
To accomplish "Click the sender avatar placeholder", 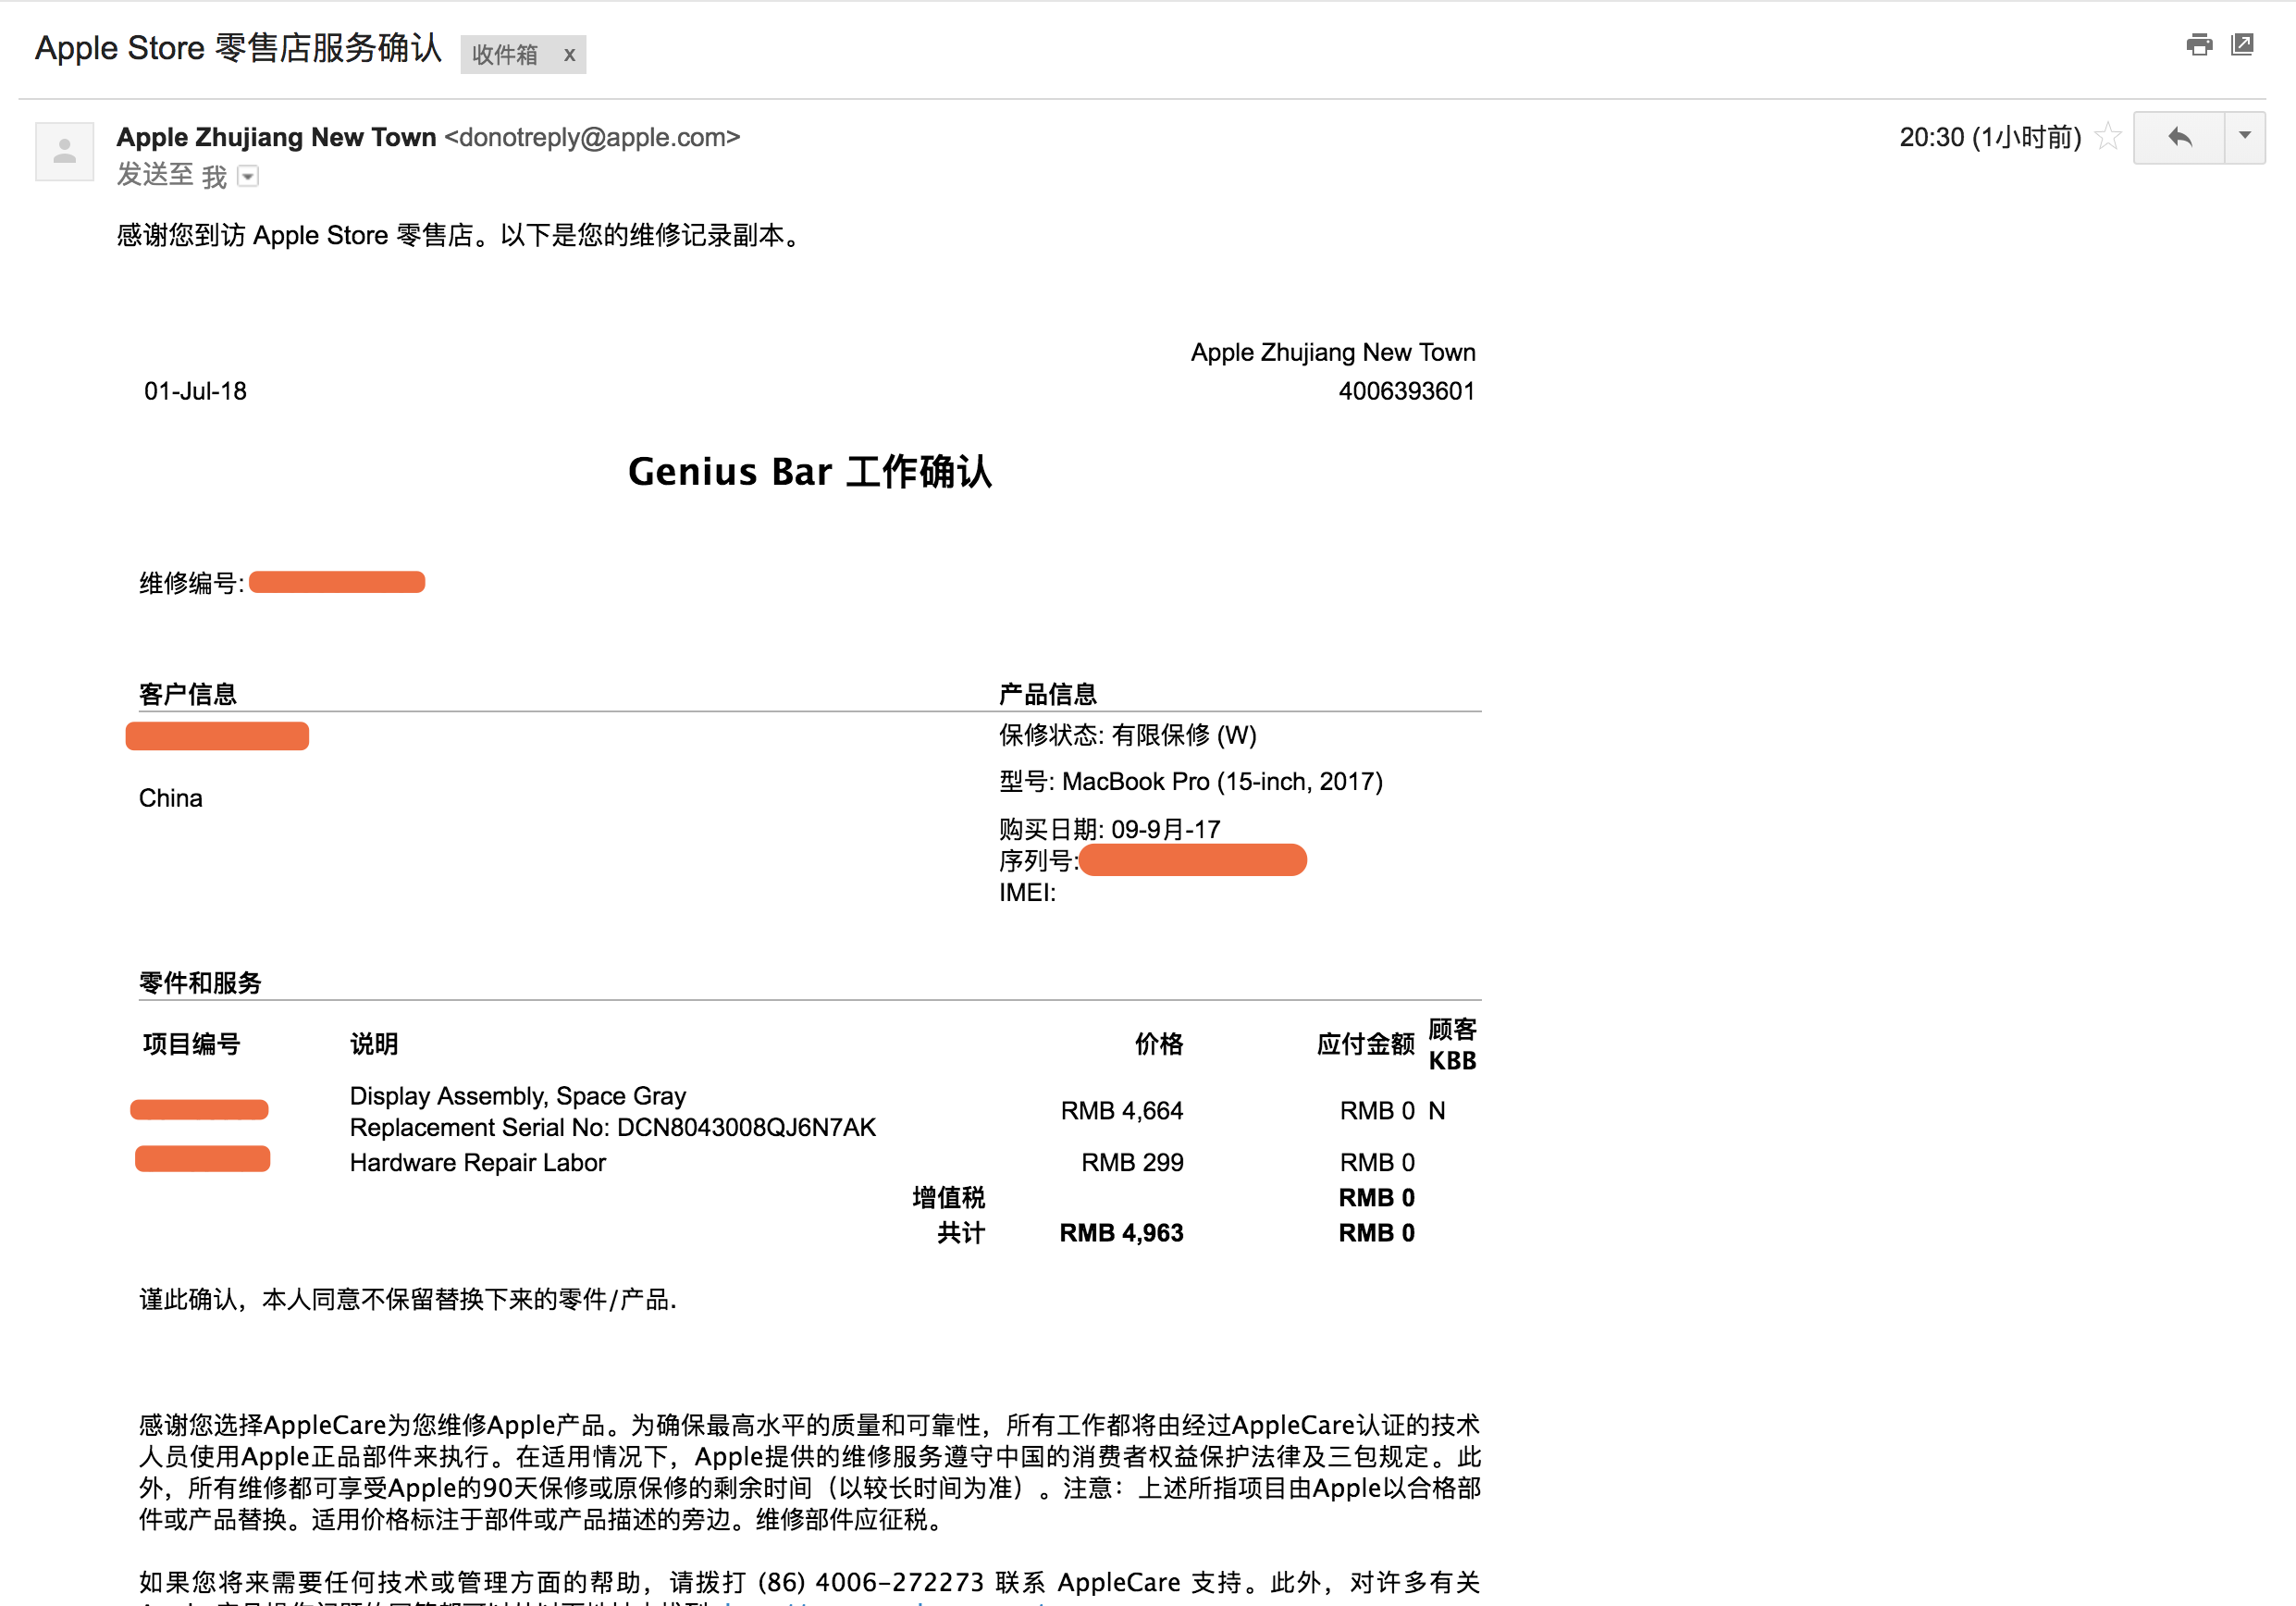I will point(65,152).
